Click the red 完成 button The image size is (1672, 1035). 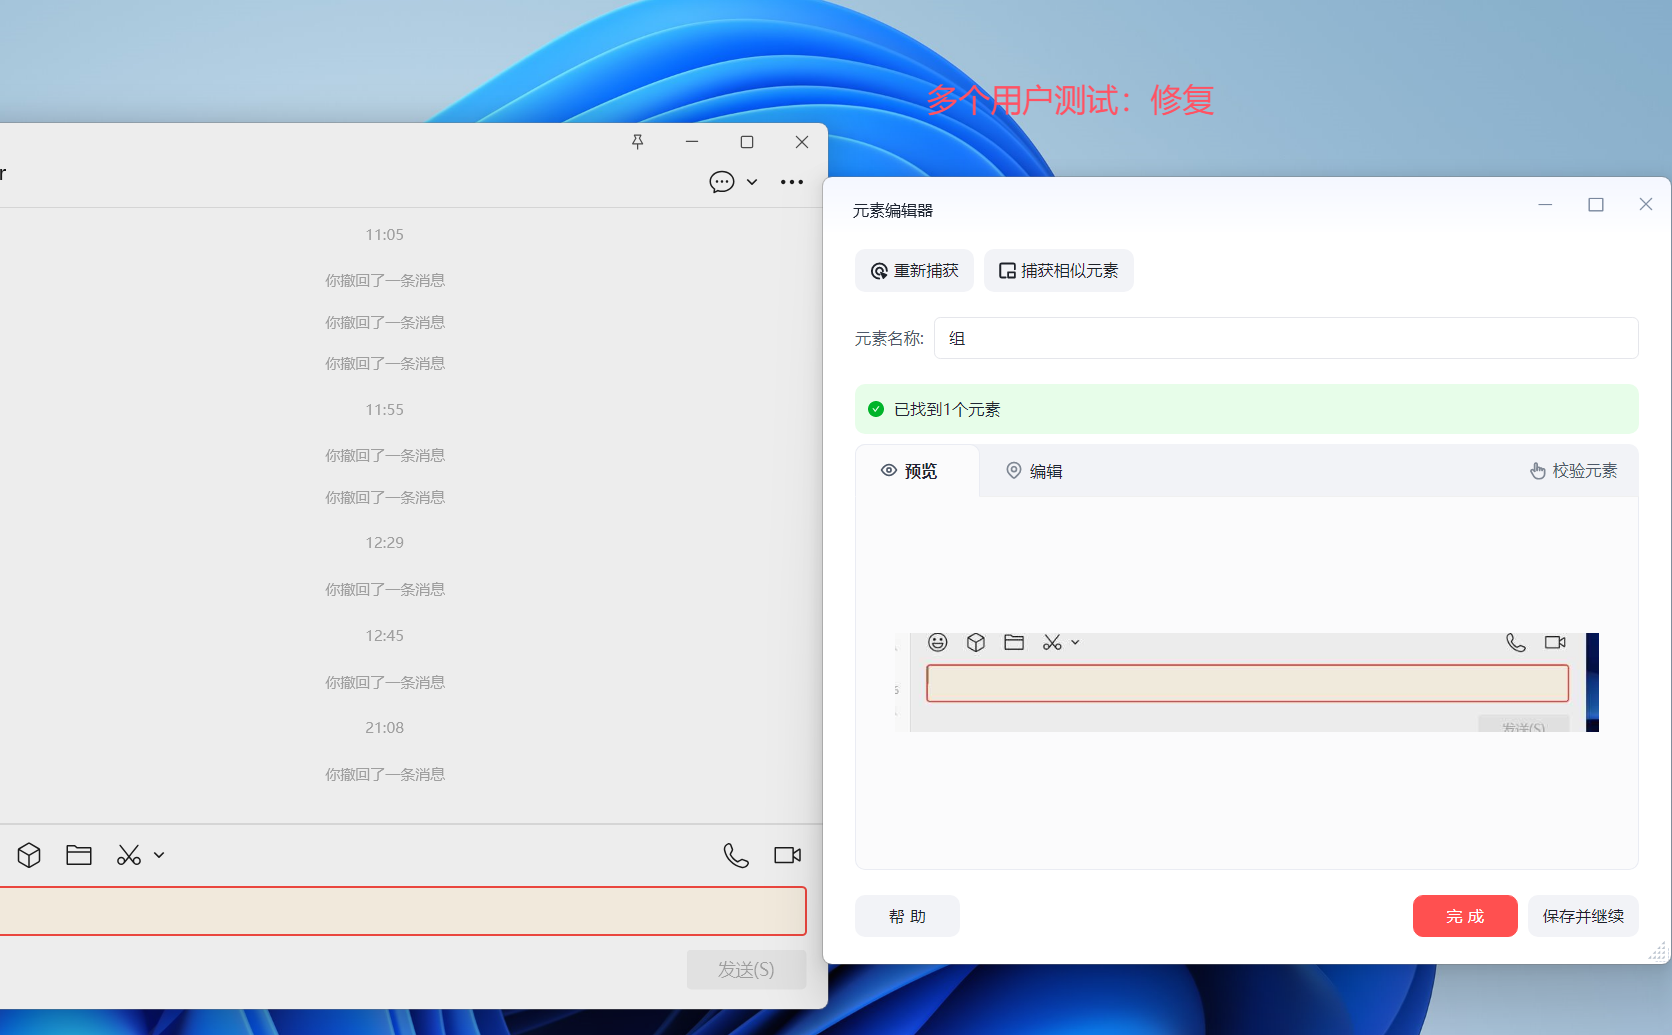point(1465,916)
